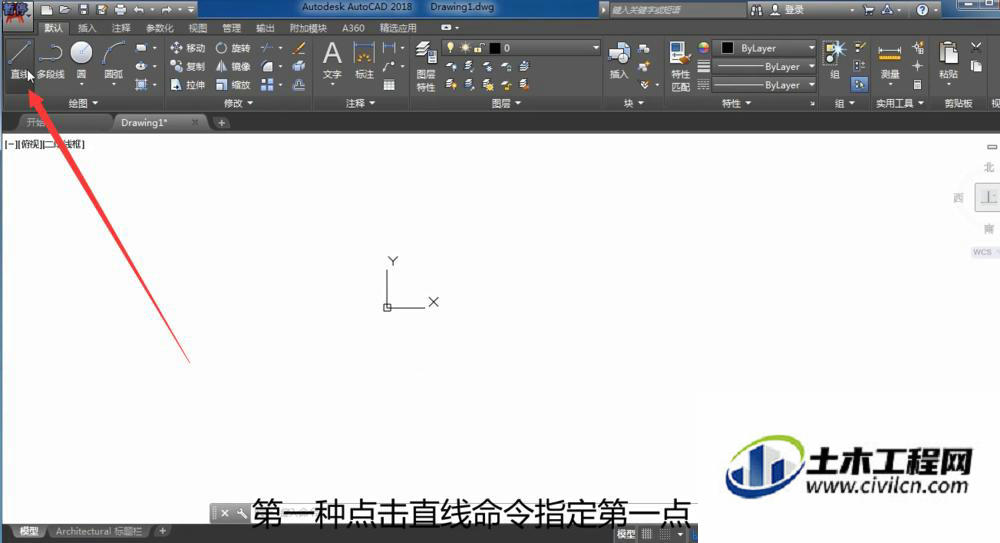Open the Annotate (注释) ribbon tab
Screen dimensions: 1000x543
[121, 28]
